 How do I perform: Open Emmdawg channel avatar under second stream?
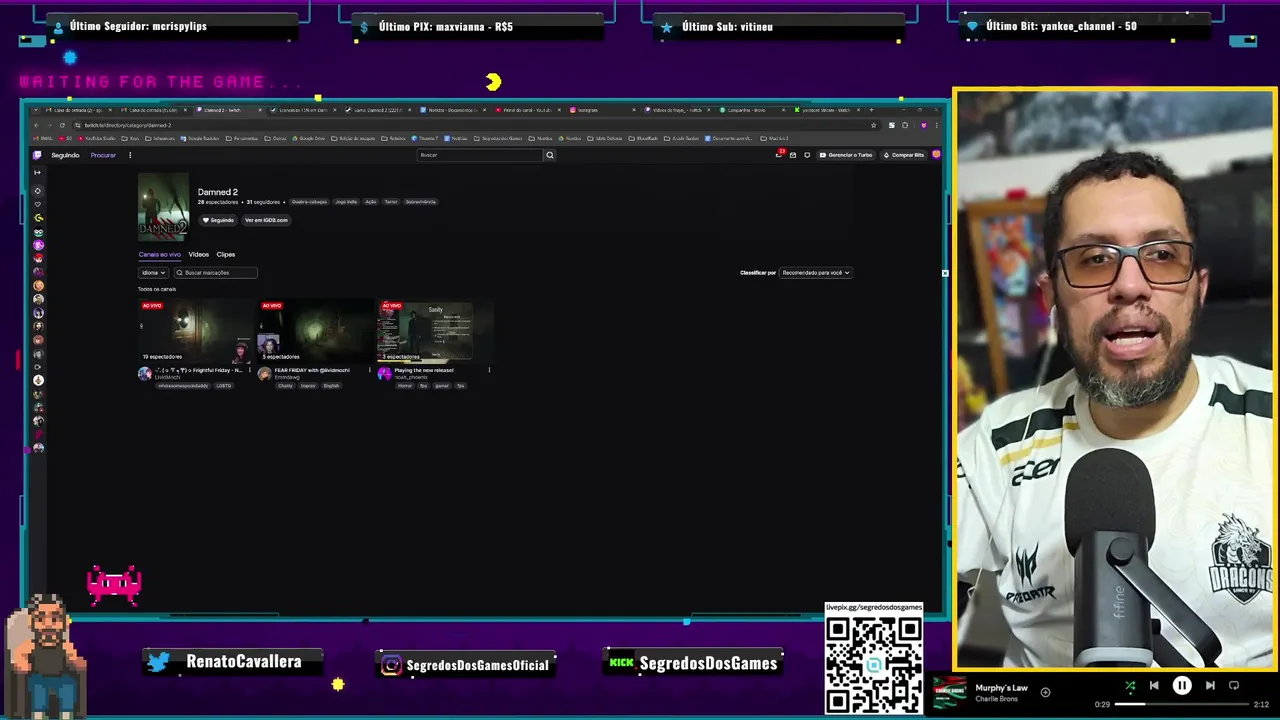pyautogui.click(x=265, y=373)
